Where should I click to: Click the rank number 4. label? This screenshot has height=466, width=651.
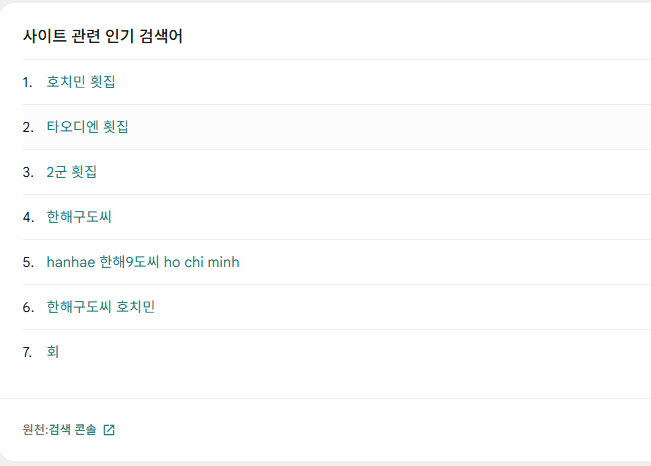(28, 217)
